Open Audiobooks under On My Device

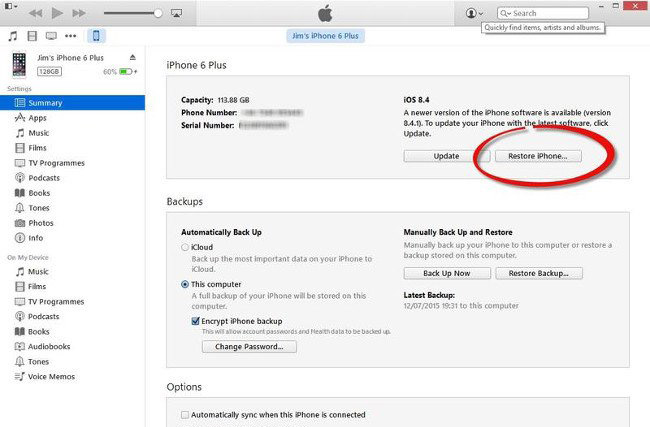pos(73,347)
